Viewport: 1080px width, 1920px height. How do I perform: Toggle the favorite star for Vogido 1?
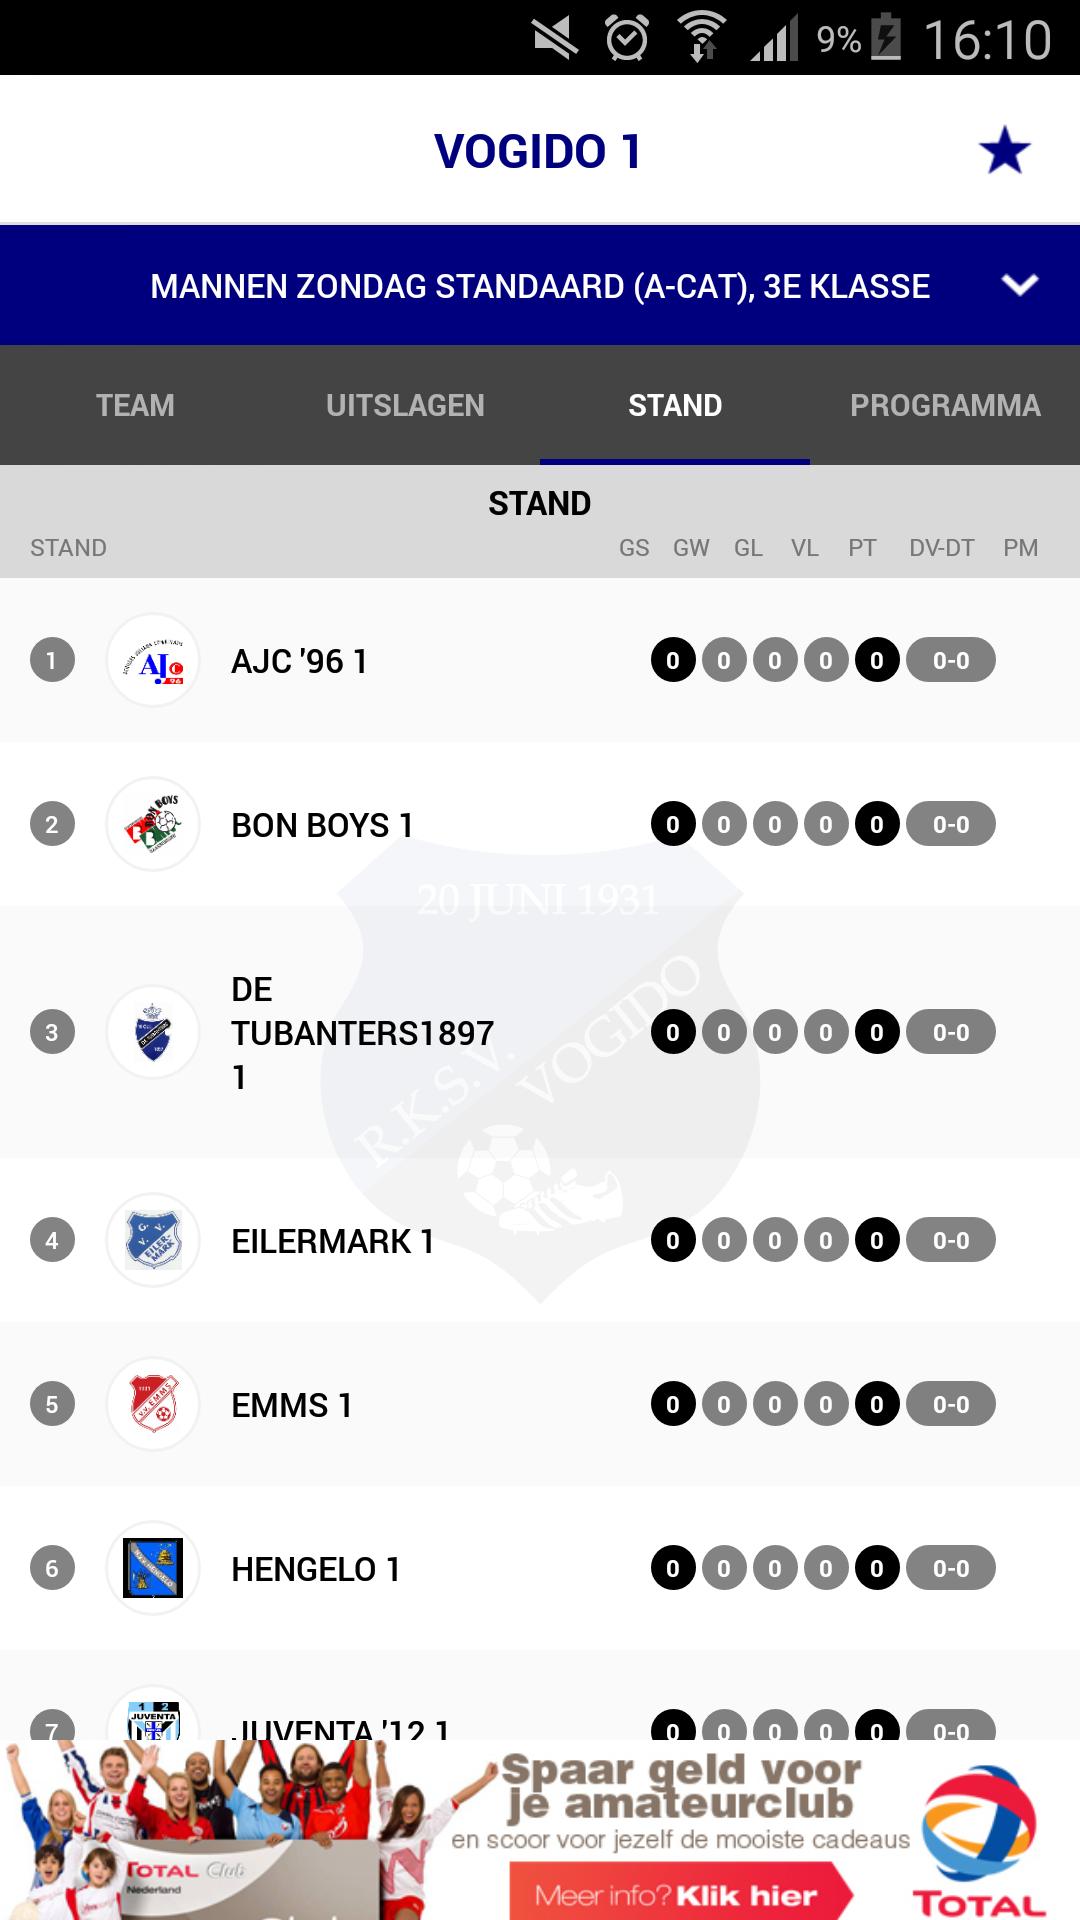(x=1004, y=151)
